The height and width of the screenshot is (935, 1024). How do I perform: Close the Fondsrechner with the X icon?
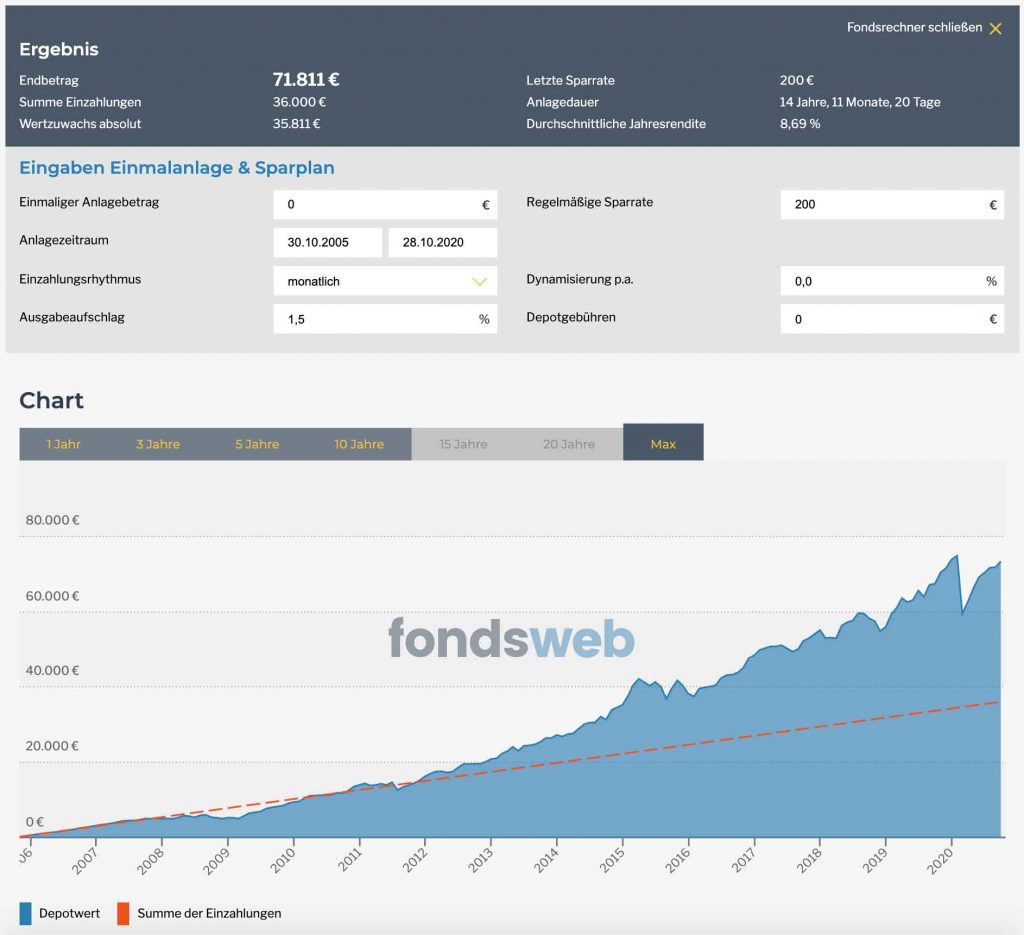(995, 28)
